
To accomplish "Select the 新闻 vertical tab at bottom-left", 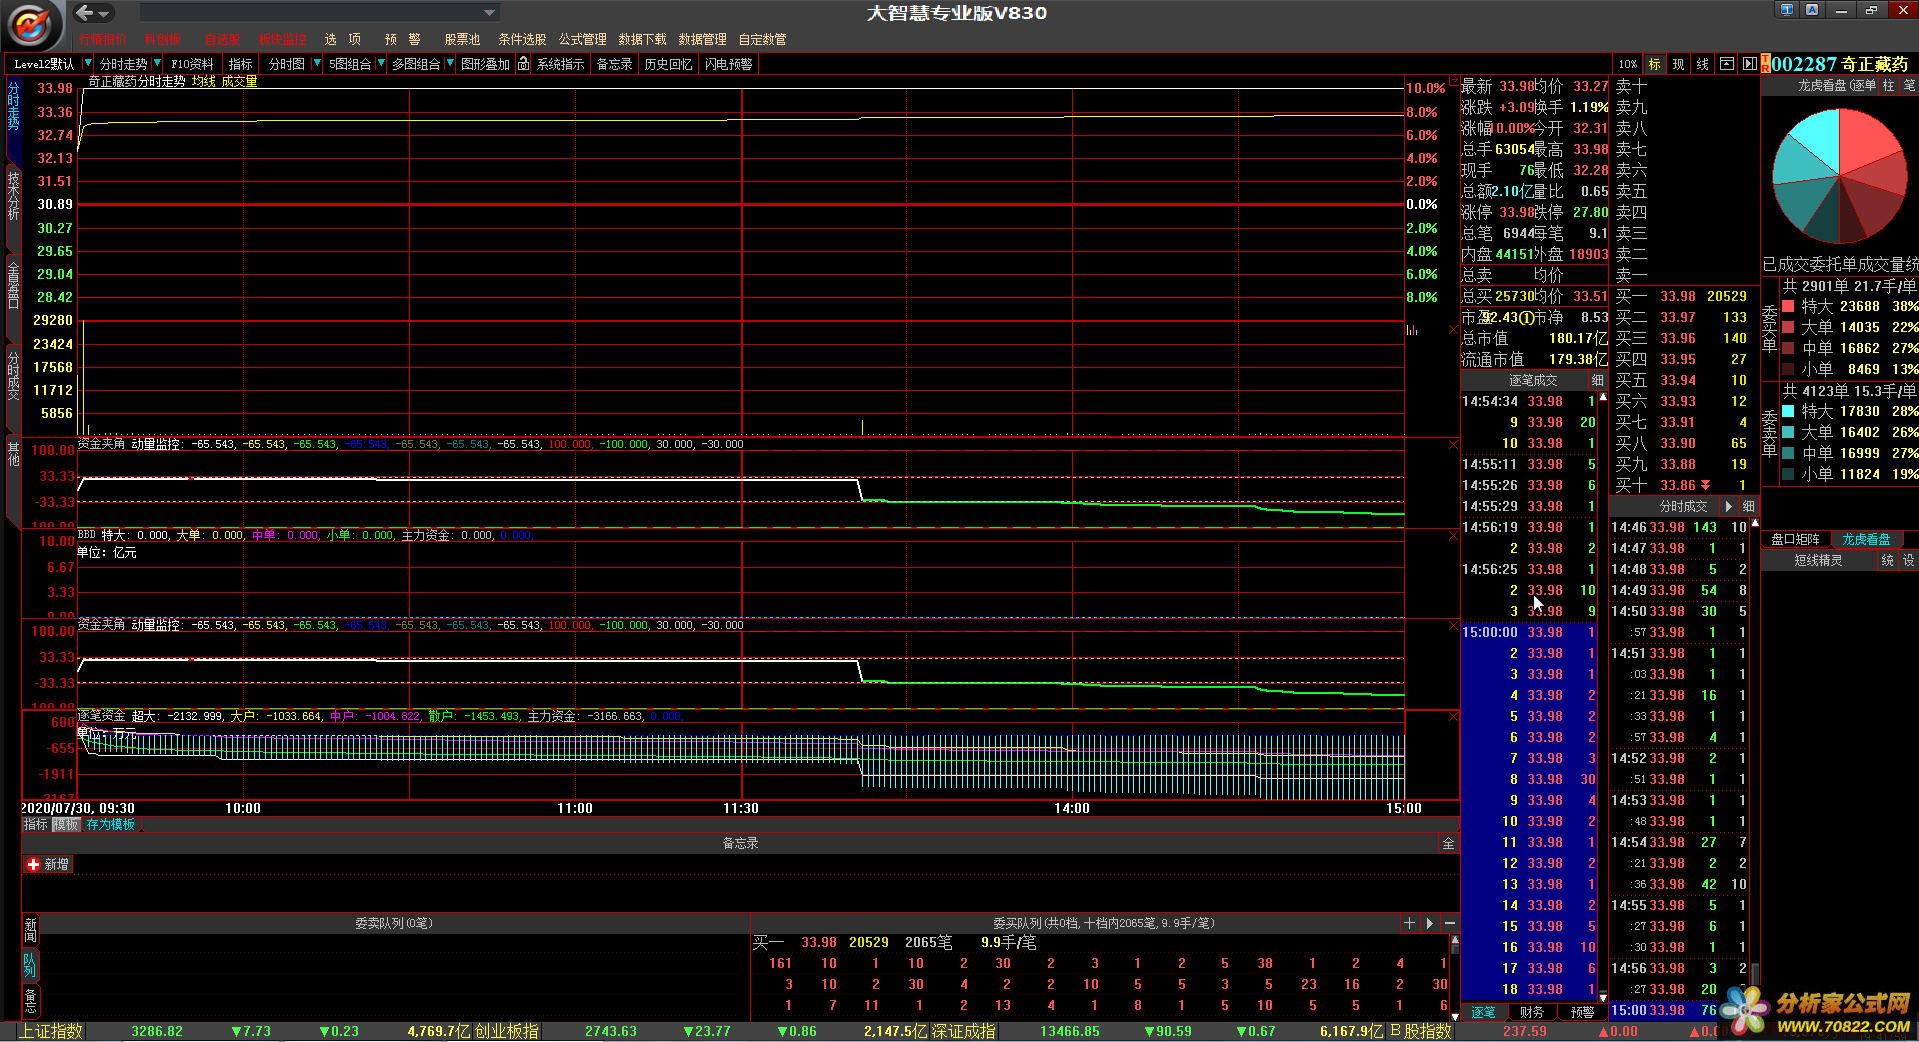I will click(x=30, y=931).
